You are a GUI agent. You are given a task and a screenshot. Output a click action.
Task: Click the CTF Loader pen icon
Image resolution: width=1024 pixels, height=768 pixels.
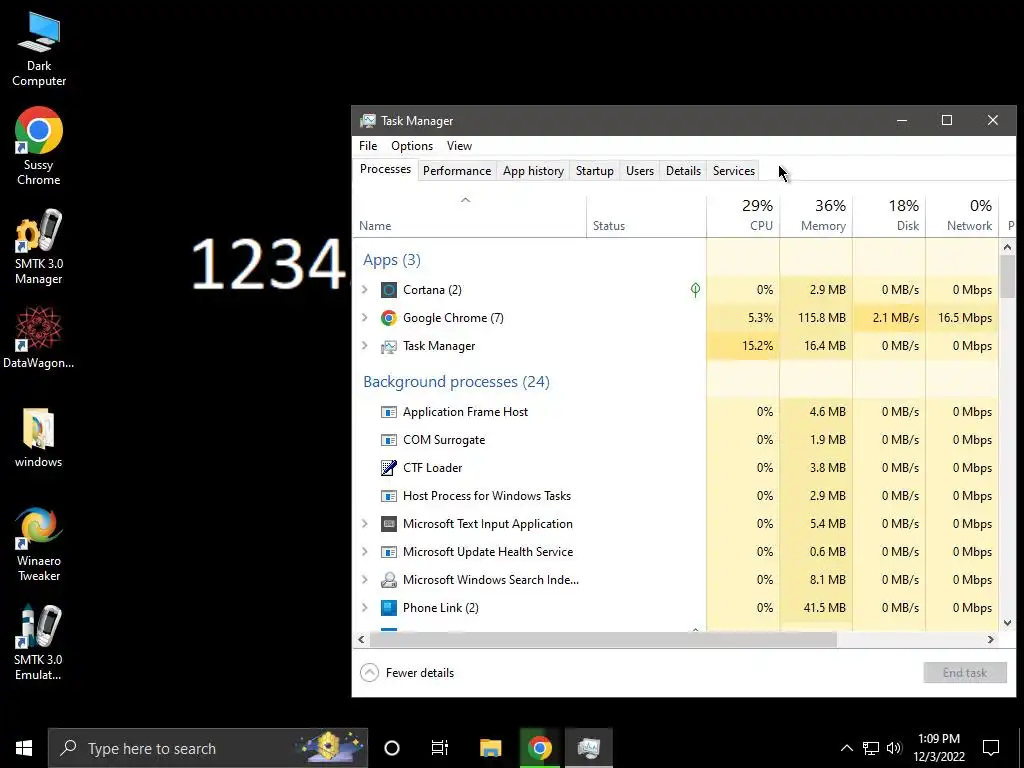[x=389, y=468]
